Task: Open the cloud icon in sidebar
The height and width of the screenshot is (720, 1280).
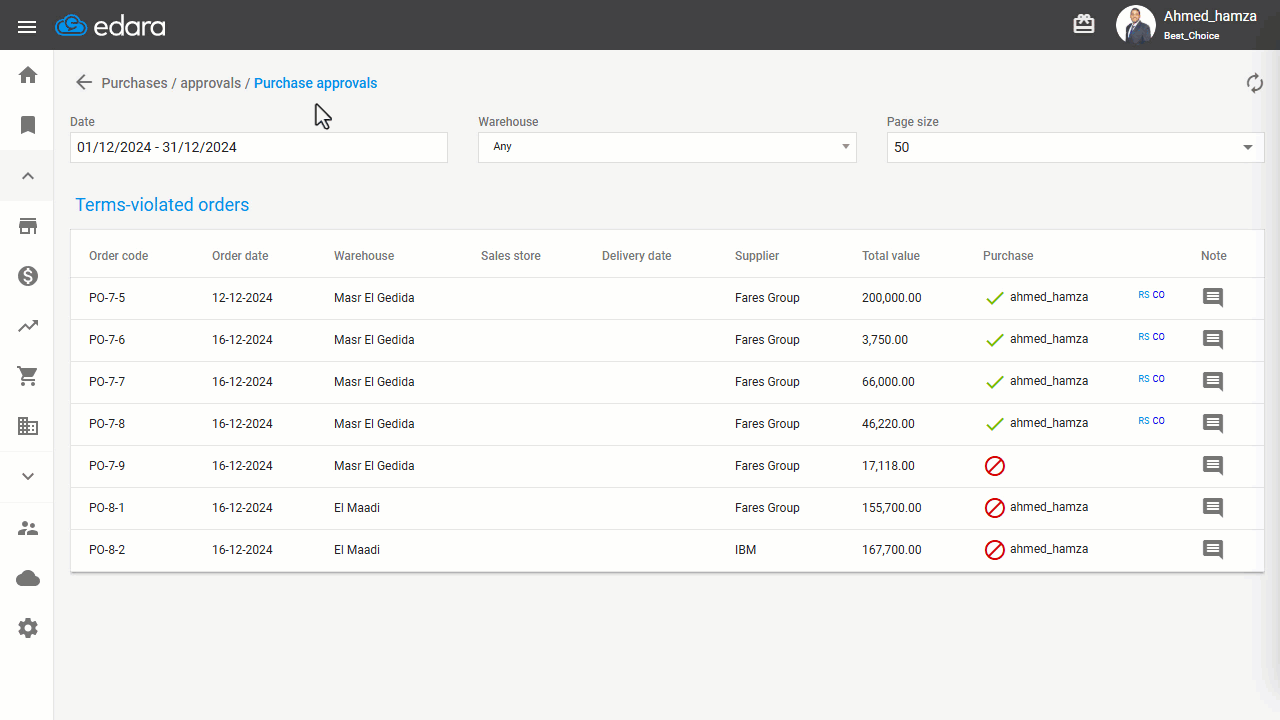Action: (28, 578)
